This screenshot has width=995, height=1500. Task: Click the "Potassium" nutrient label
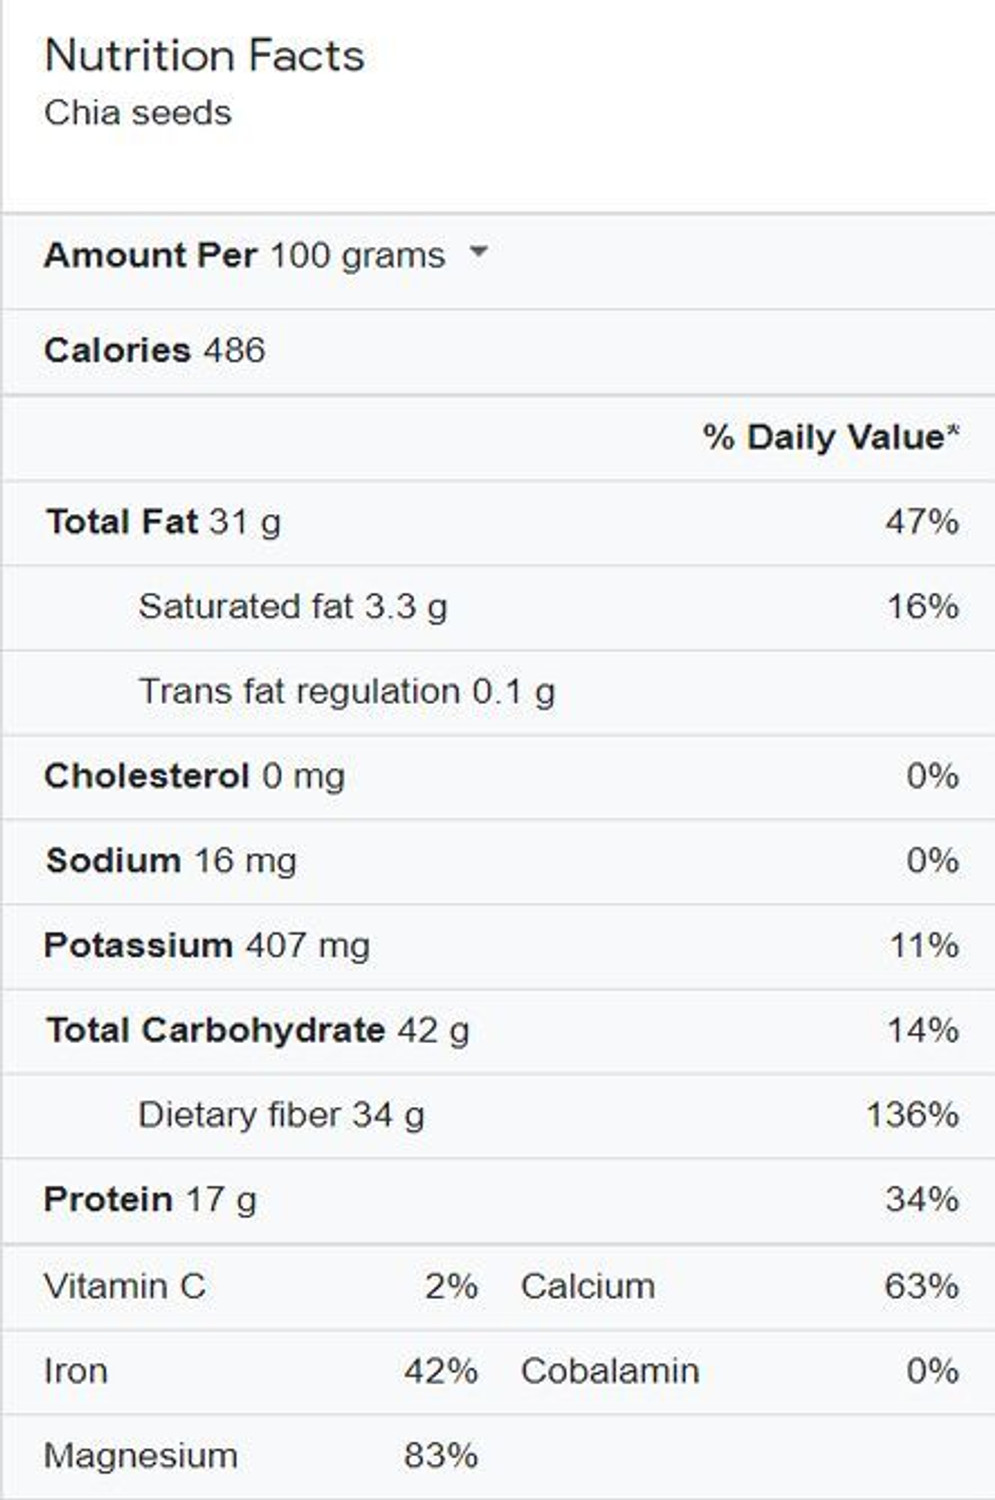(x=139, y=945)
